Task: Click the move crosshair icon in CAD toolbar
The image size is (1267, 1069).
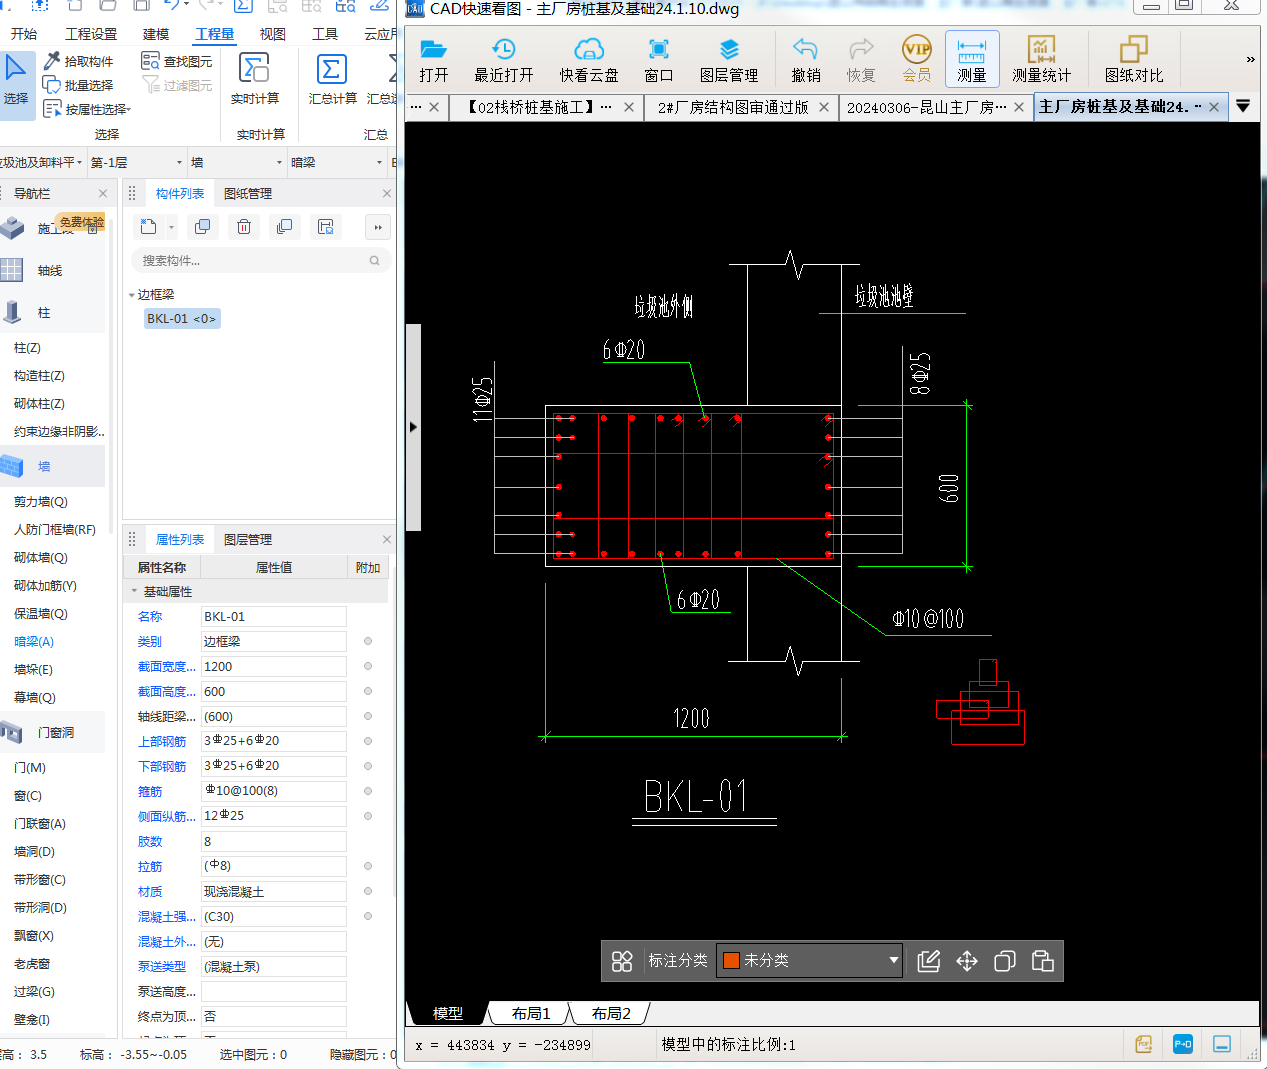Action: (x=967, y=961)
